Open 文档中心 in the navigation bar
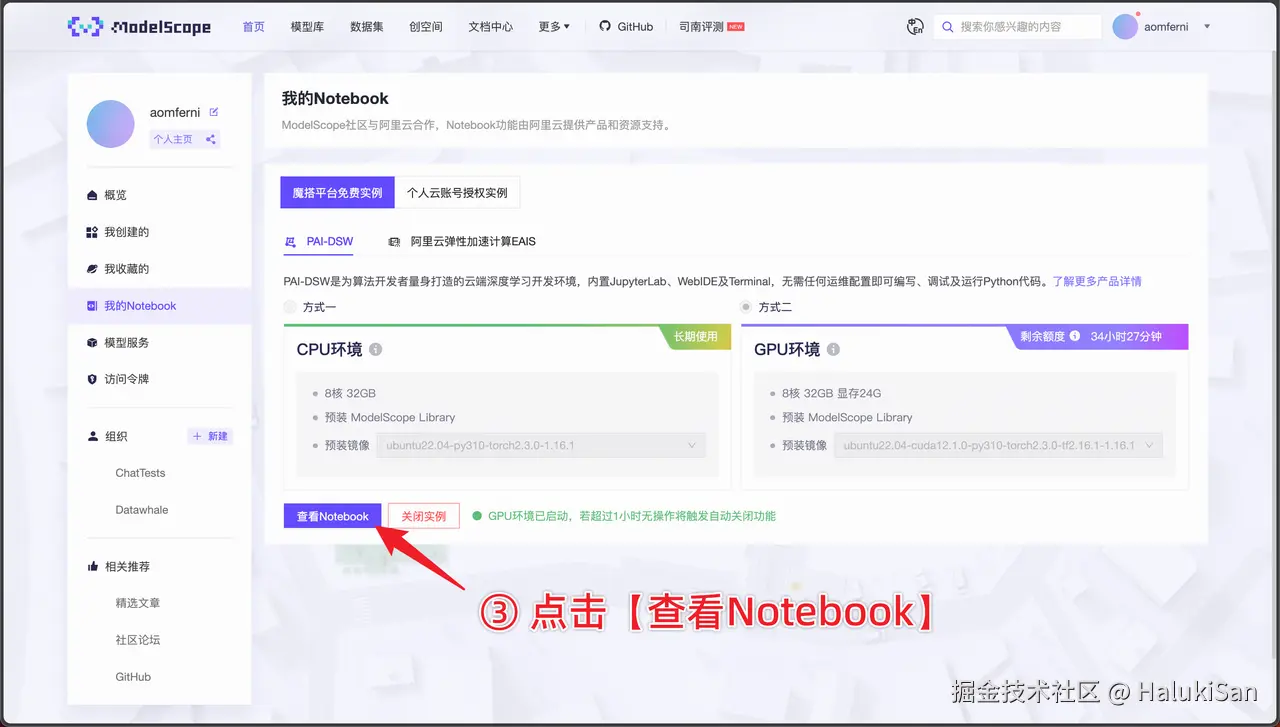1280x727 pixels. tap(491, 27)
